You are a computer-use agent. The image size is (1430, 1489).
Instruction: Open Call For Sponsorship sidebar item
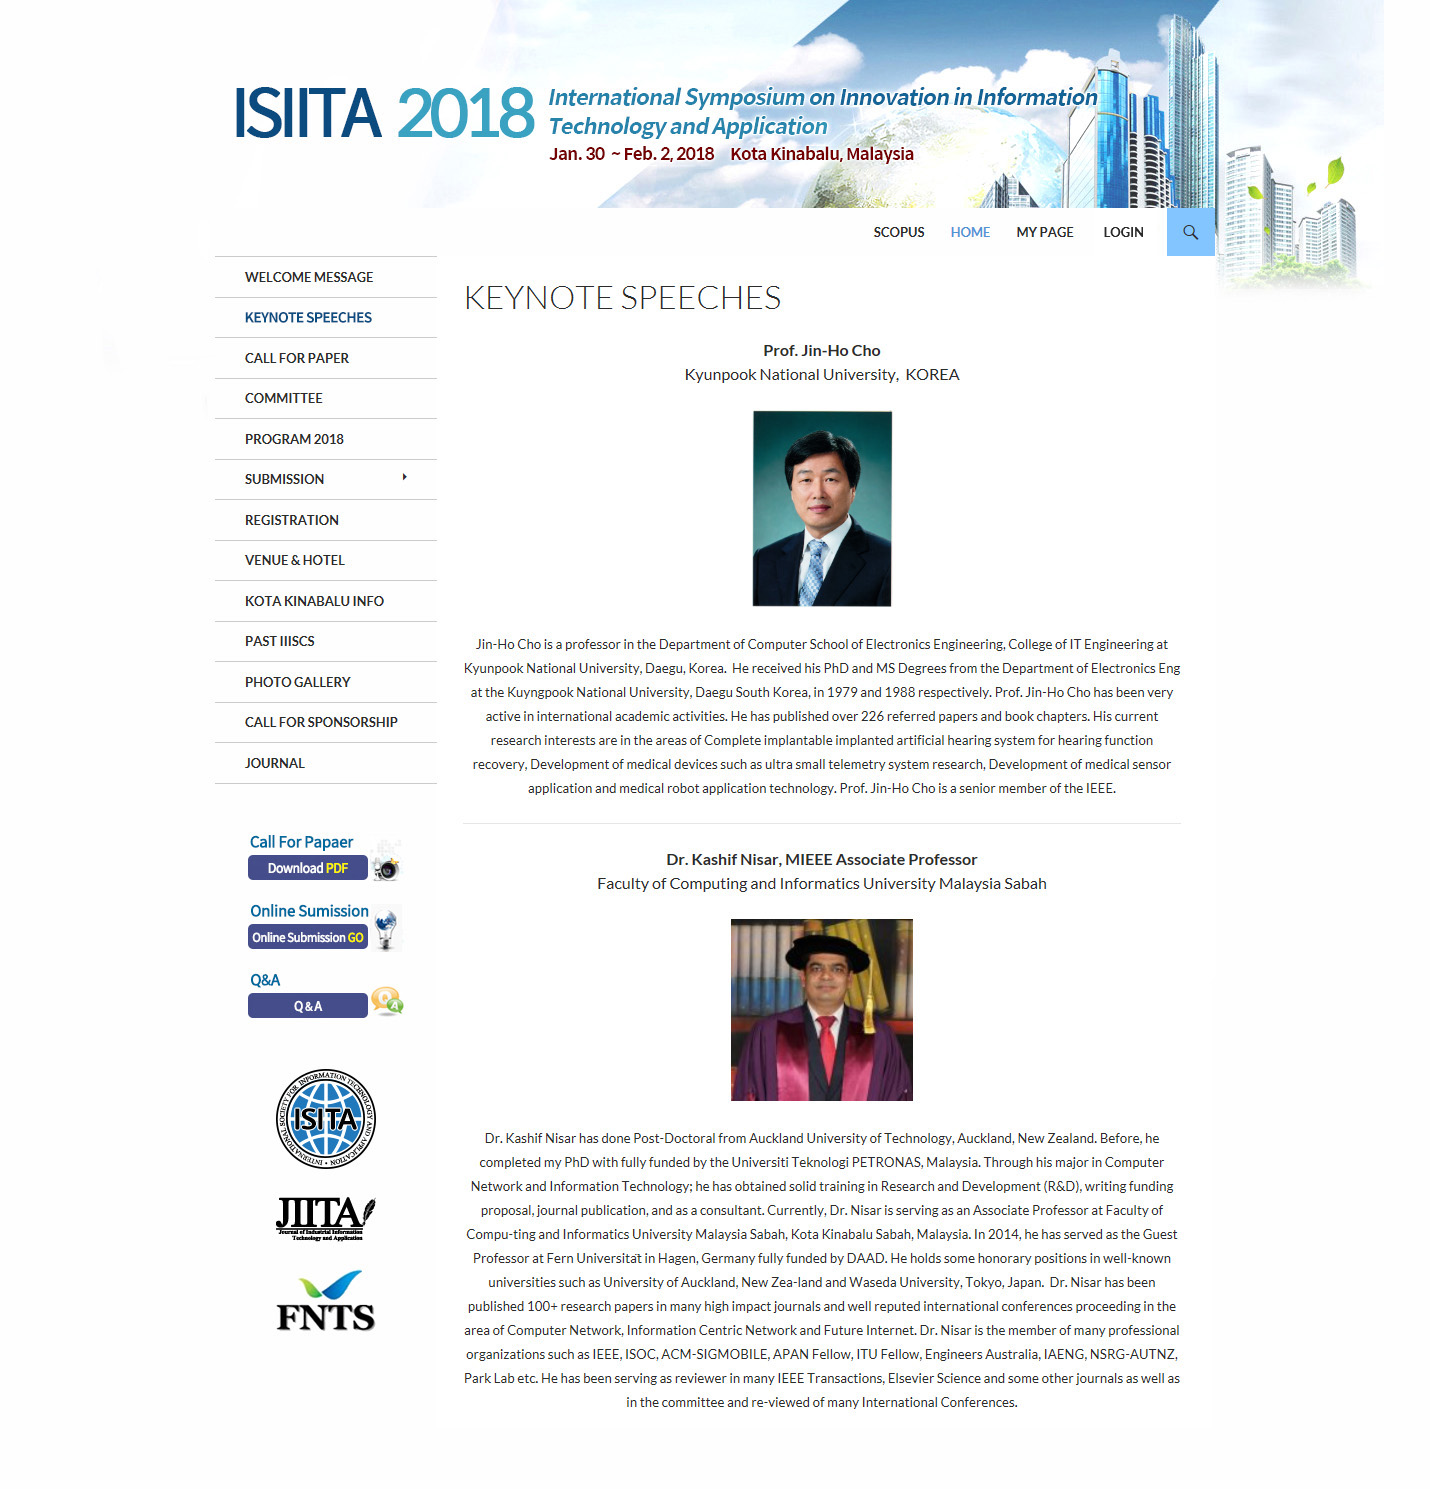[326, 722]
